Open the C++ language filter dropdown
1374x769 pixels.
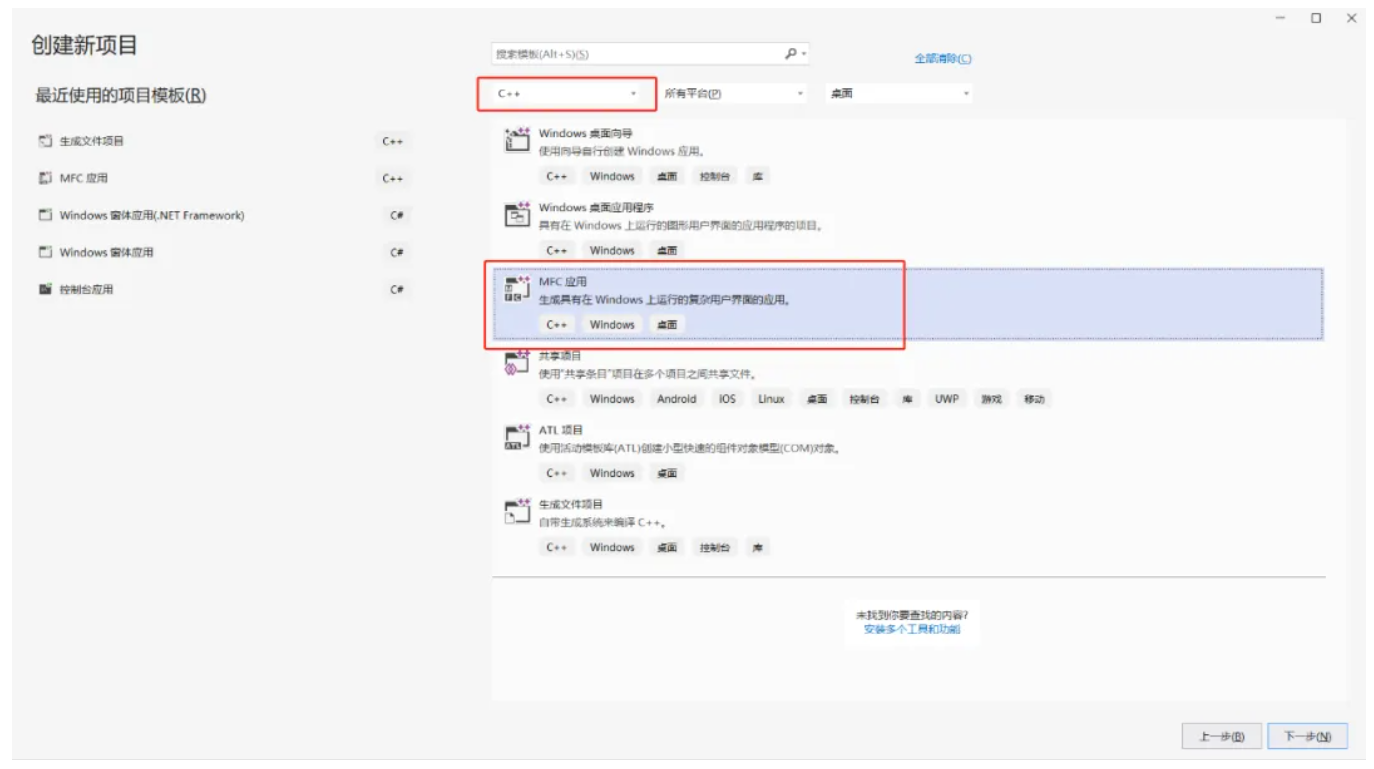coord(567,94)
